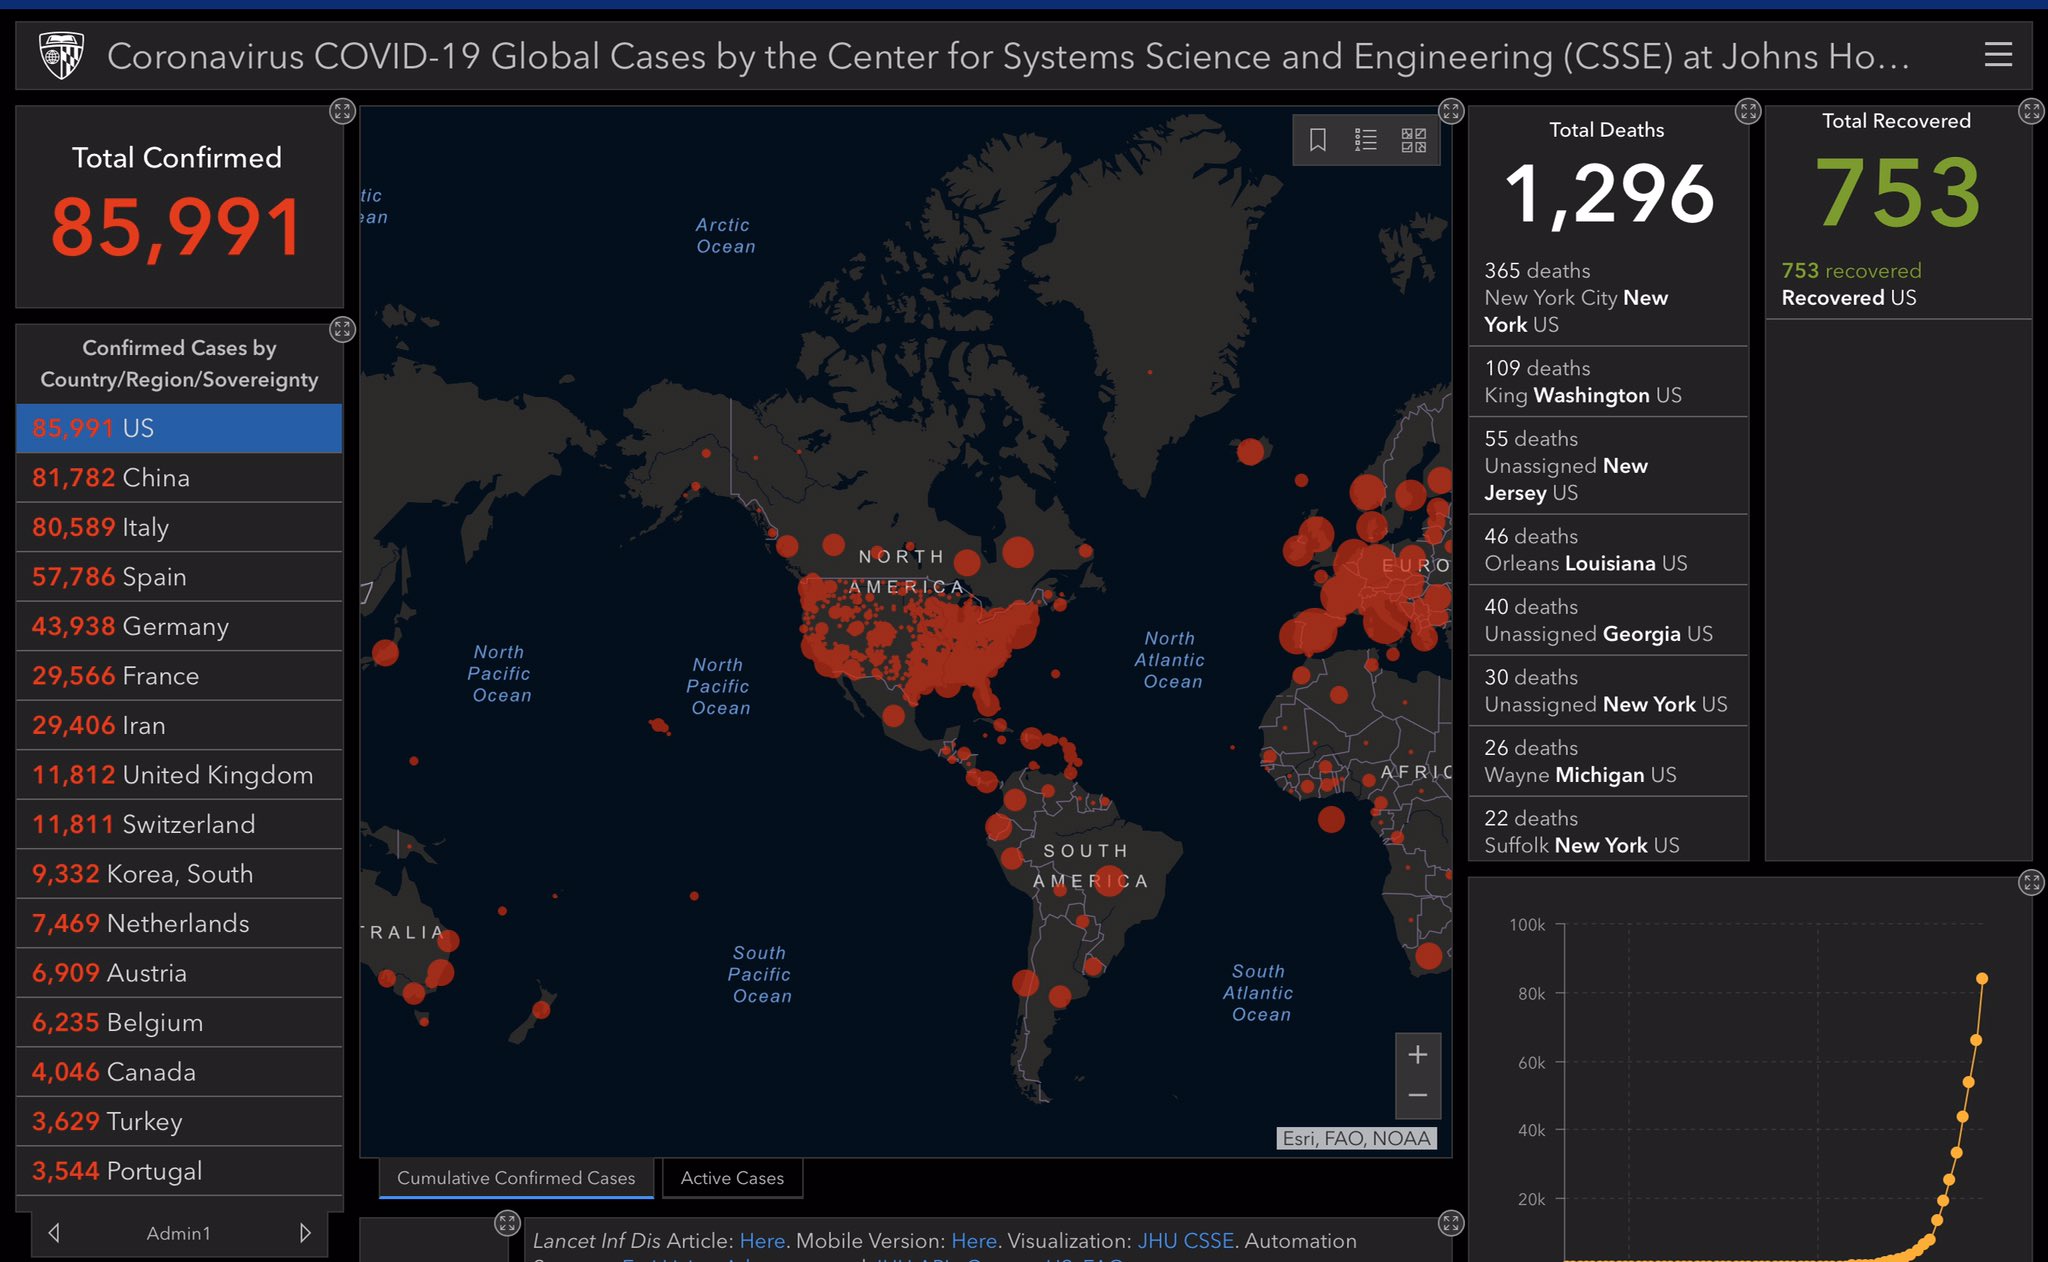
Task: Go to next Admin list page
Action: [x=305, y=1233]
